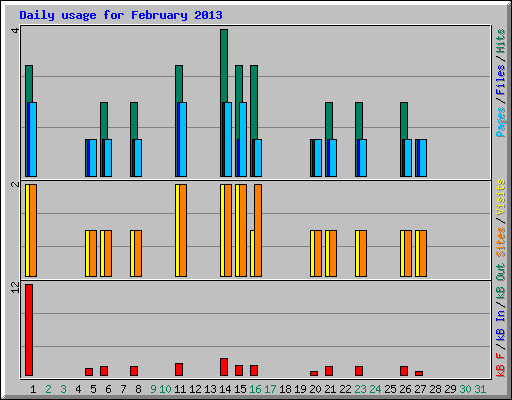Select day label 21 on the x-axis
512x400 pixels.
point(330,389)
